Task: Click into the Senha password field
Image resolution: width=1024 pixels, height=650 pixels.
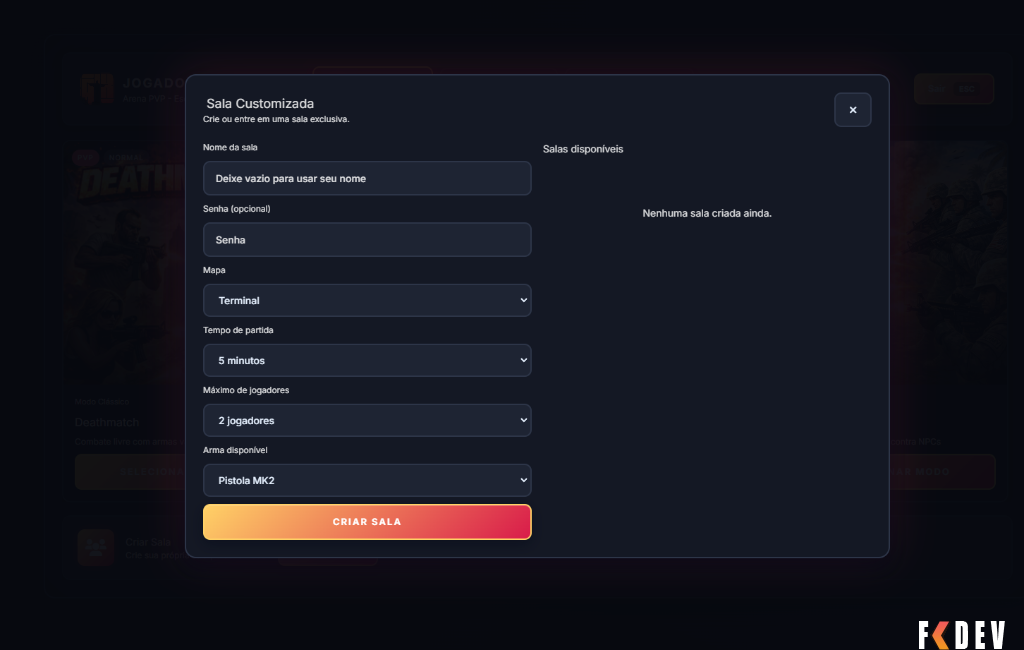Action: point(367,240)
